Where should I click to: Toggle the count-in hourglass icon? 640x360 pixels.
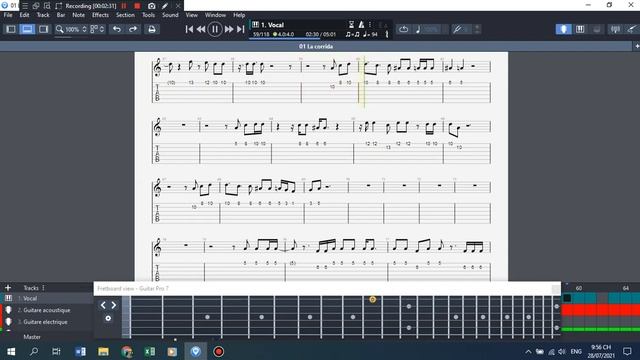(351, 24)
